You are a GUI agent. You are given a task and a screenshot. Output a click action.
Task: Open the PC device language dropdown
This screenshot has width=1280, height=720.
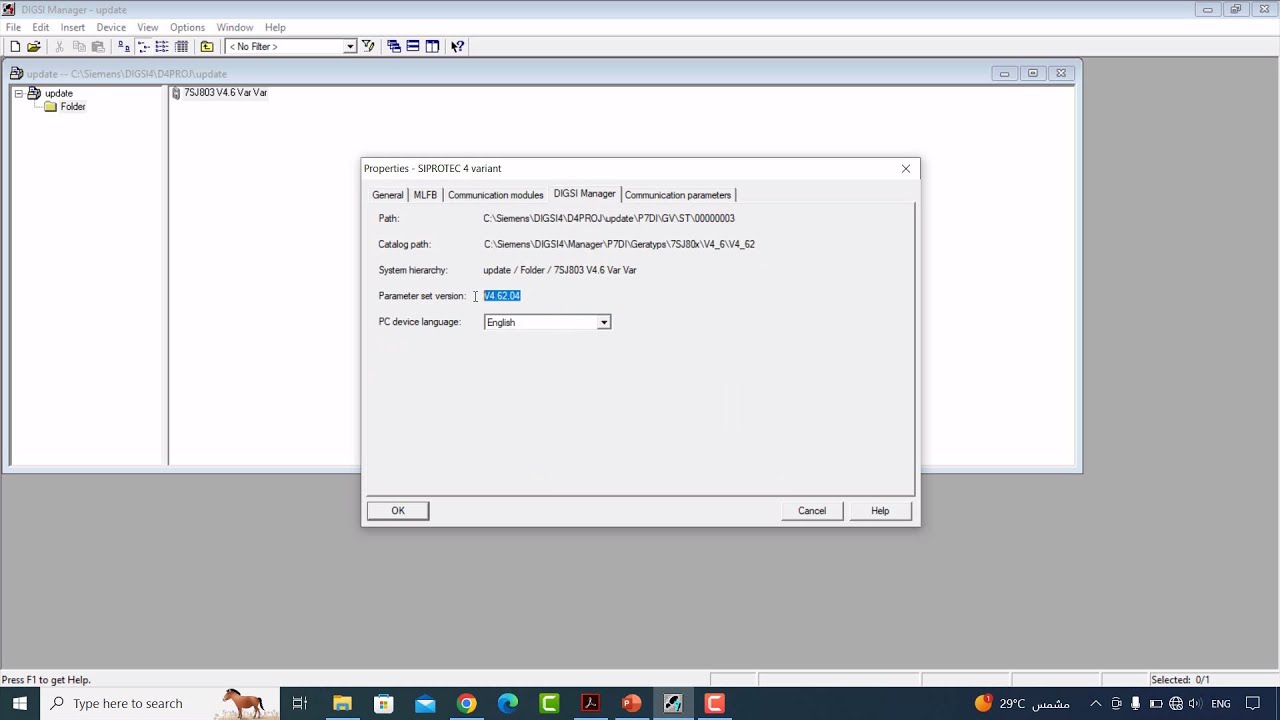[x=604, y=322]
